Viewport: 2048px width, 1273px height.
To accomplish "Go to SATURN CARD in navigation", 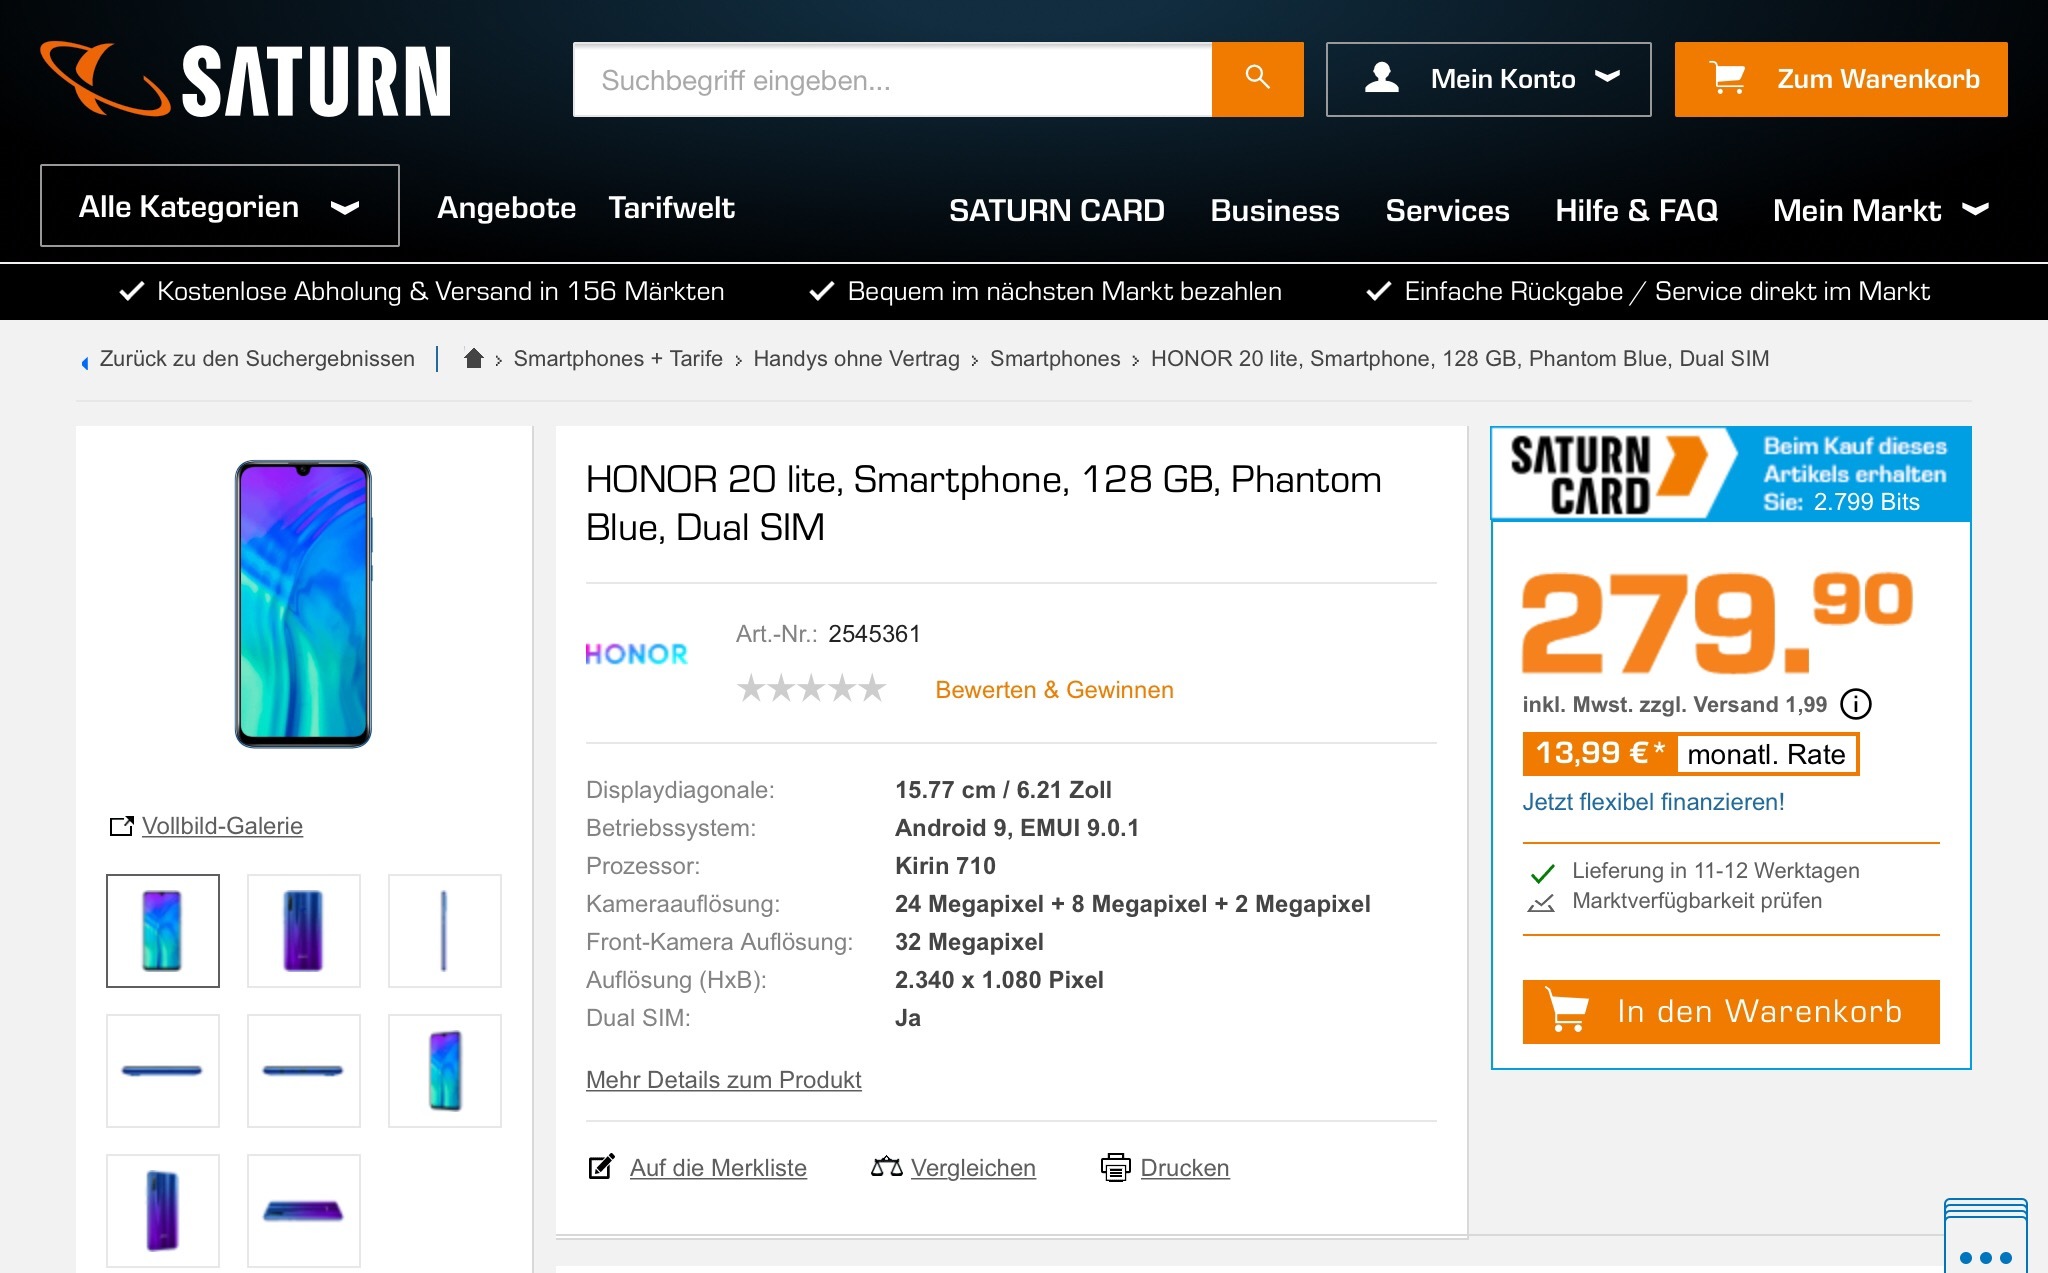I will pyautogui.click(x=1056, y=210).
